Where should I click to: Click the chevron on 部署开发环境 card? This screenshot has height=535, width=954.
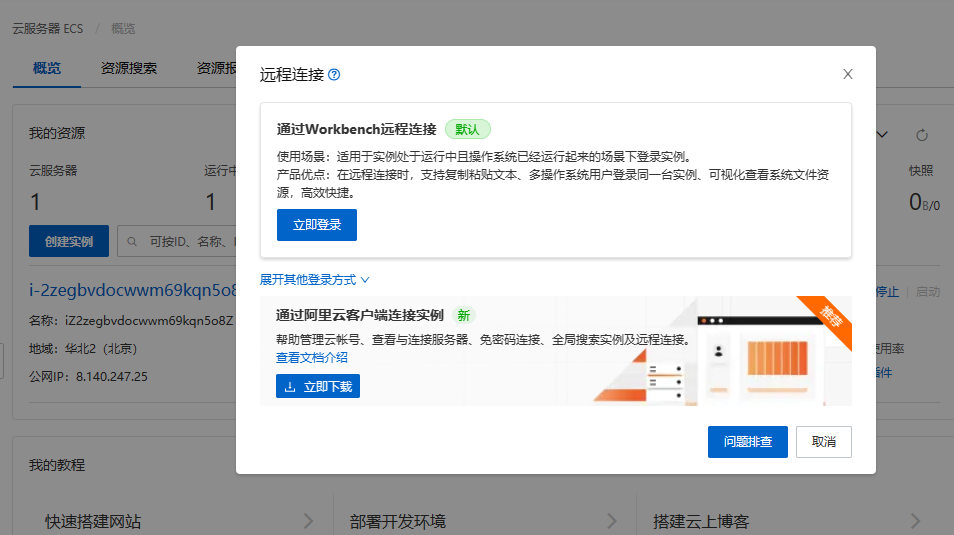pyautogui.click(x=611, y=521)
